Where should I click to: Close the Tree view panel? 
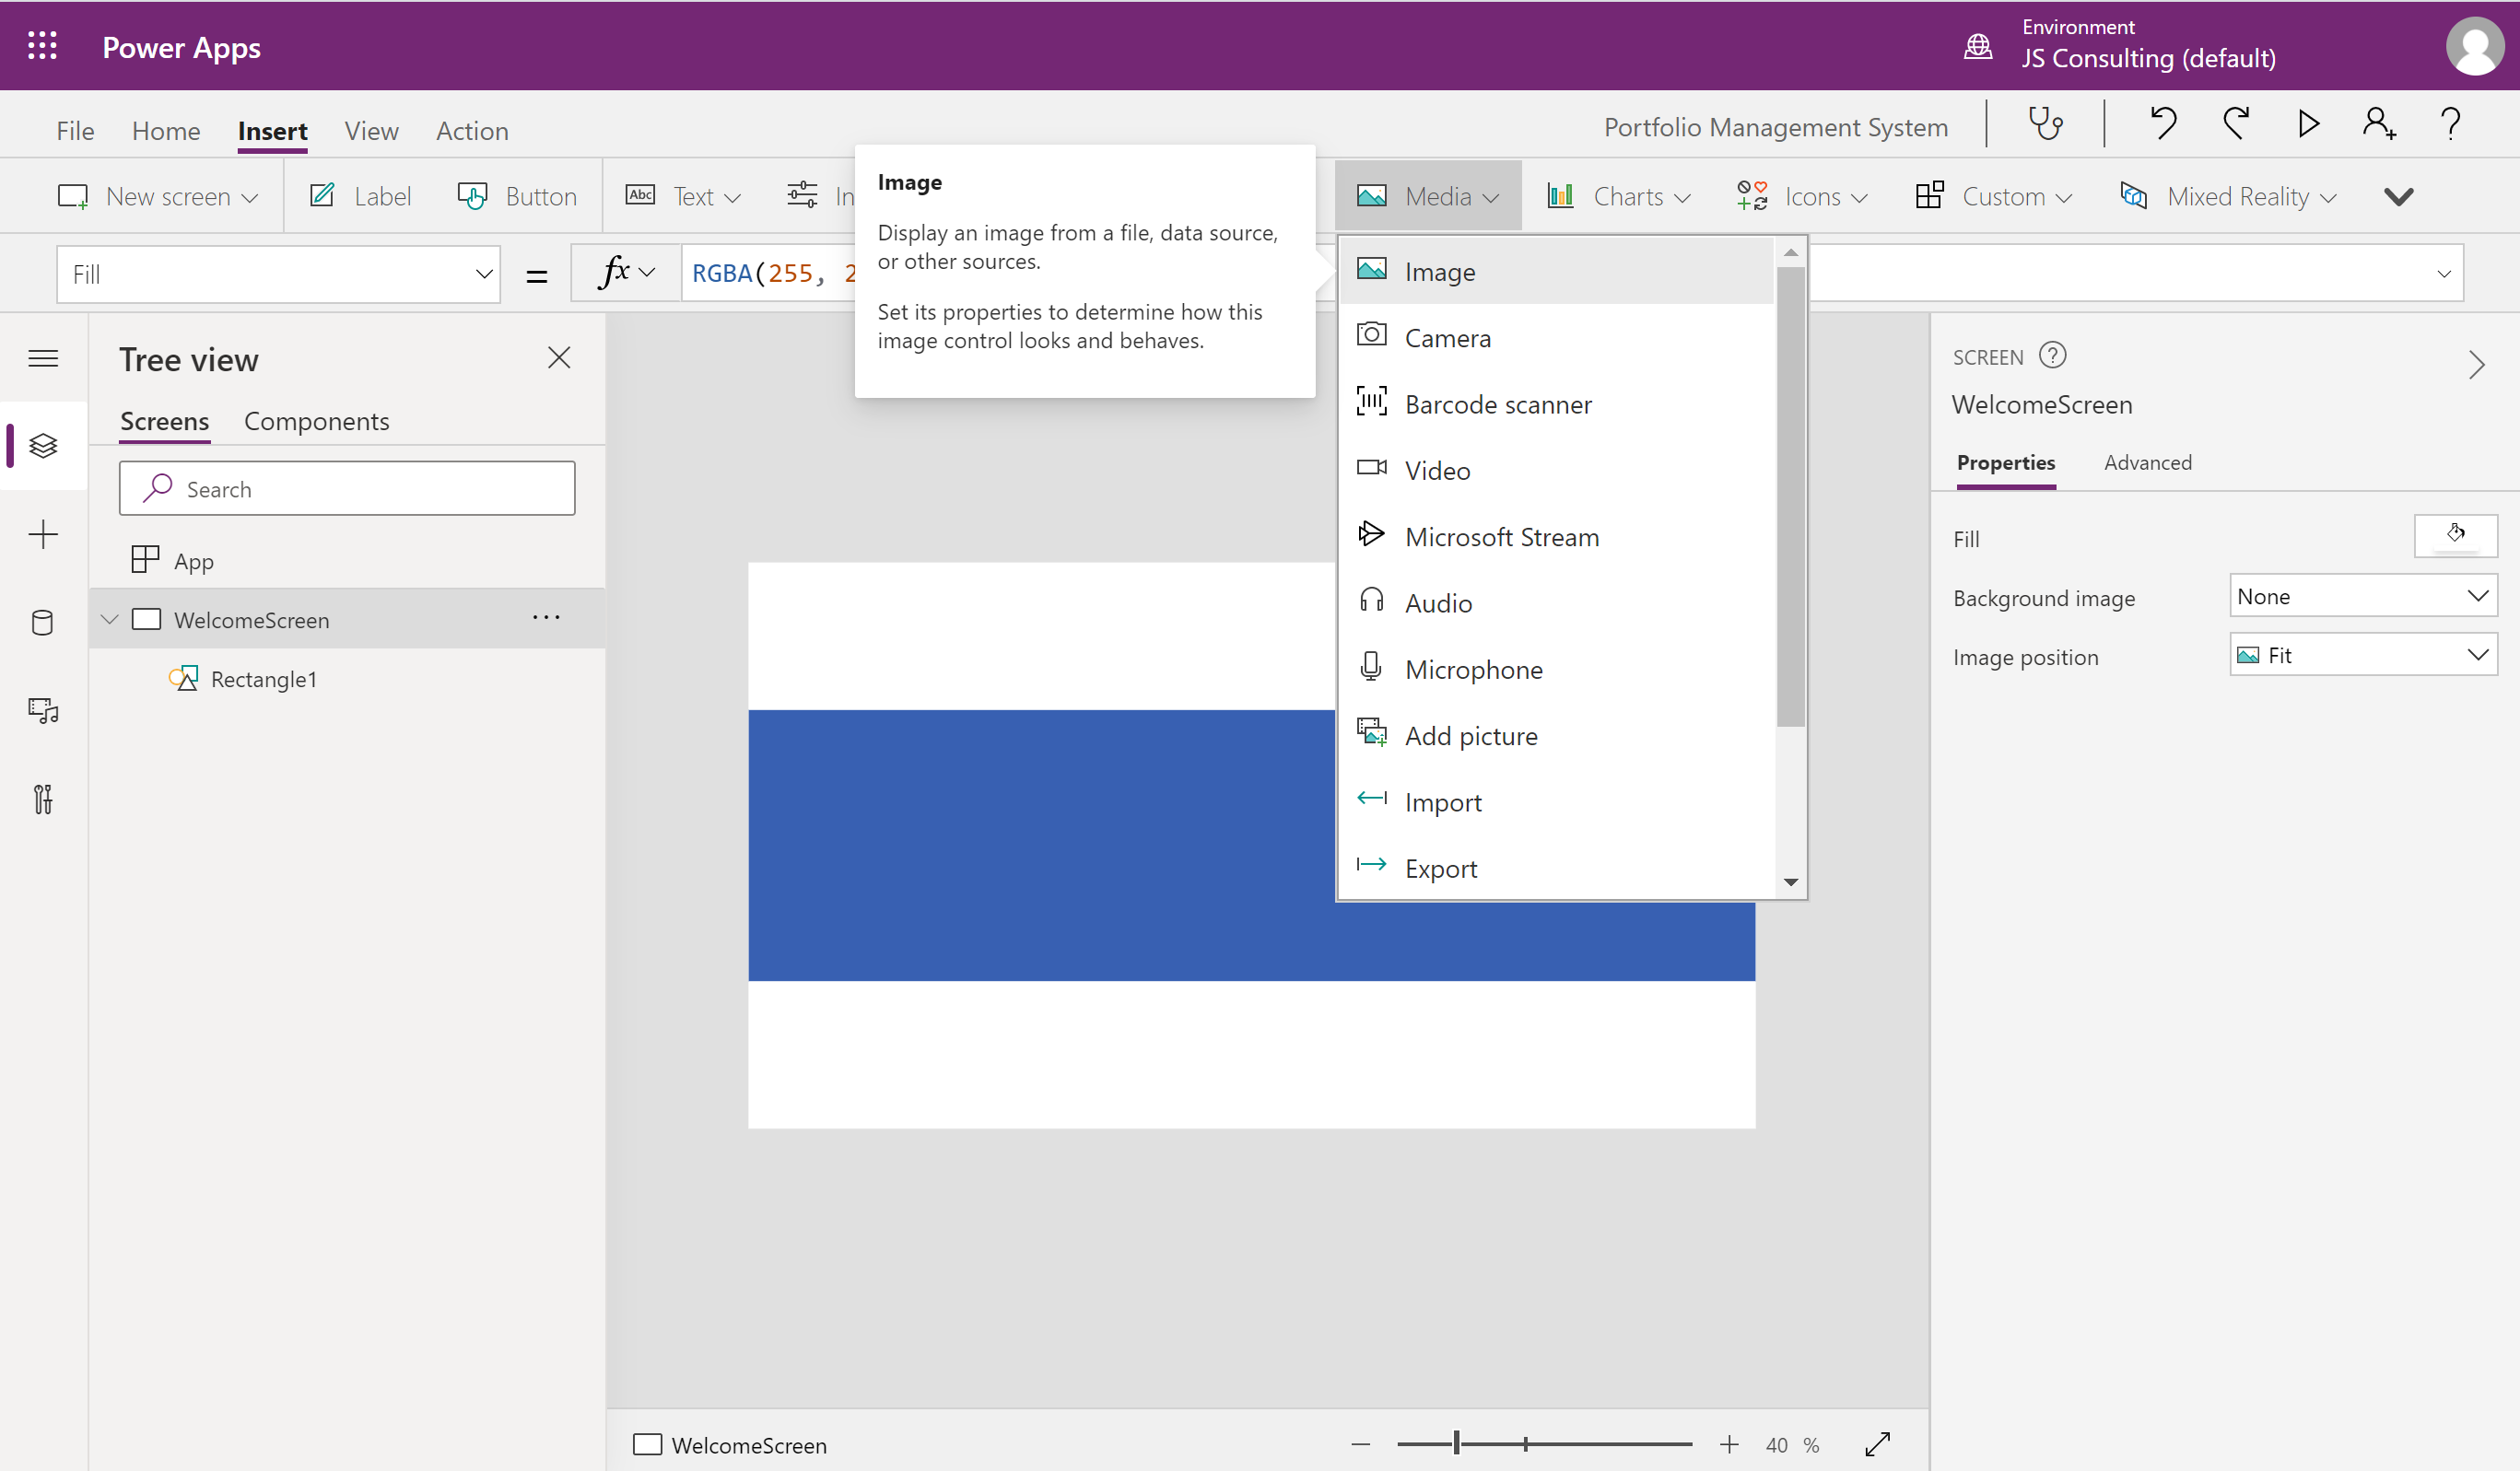coord(559,357)
